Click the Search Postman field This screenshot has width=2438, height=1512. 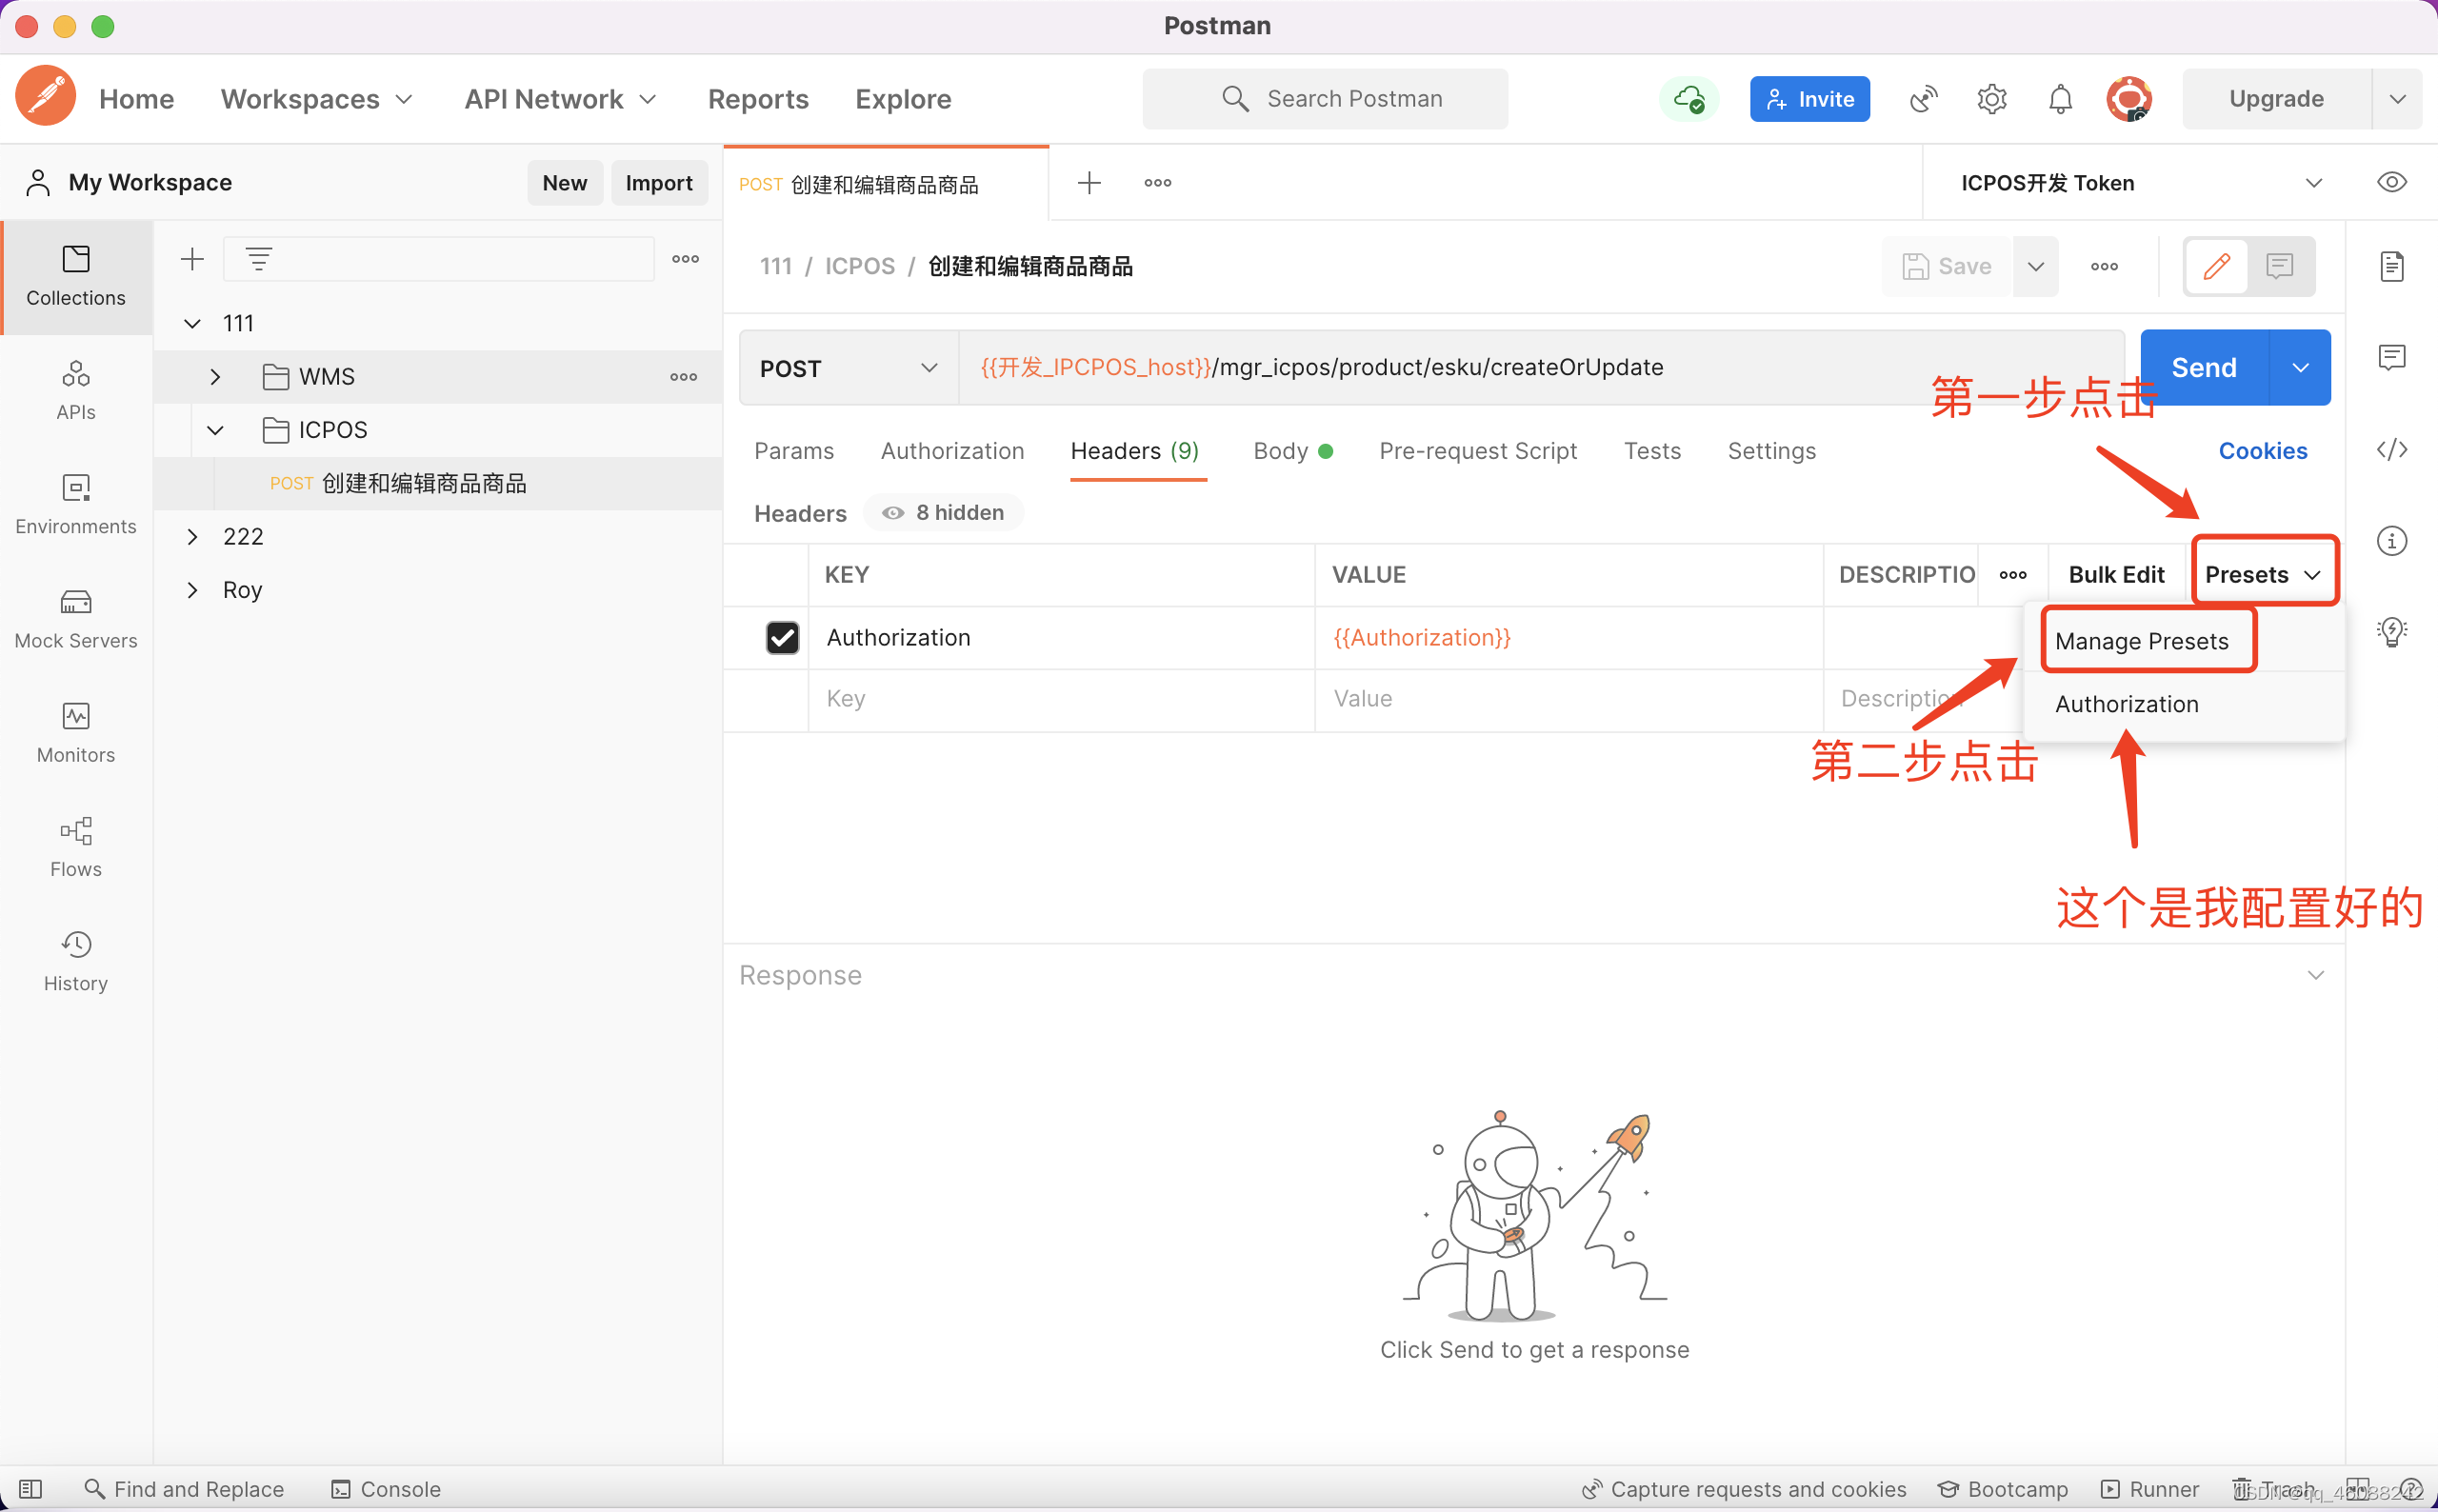pos(1325,99)
